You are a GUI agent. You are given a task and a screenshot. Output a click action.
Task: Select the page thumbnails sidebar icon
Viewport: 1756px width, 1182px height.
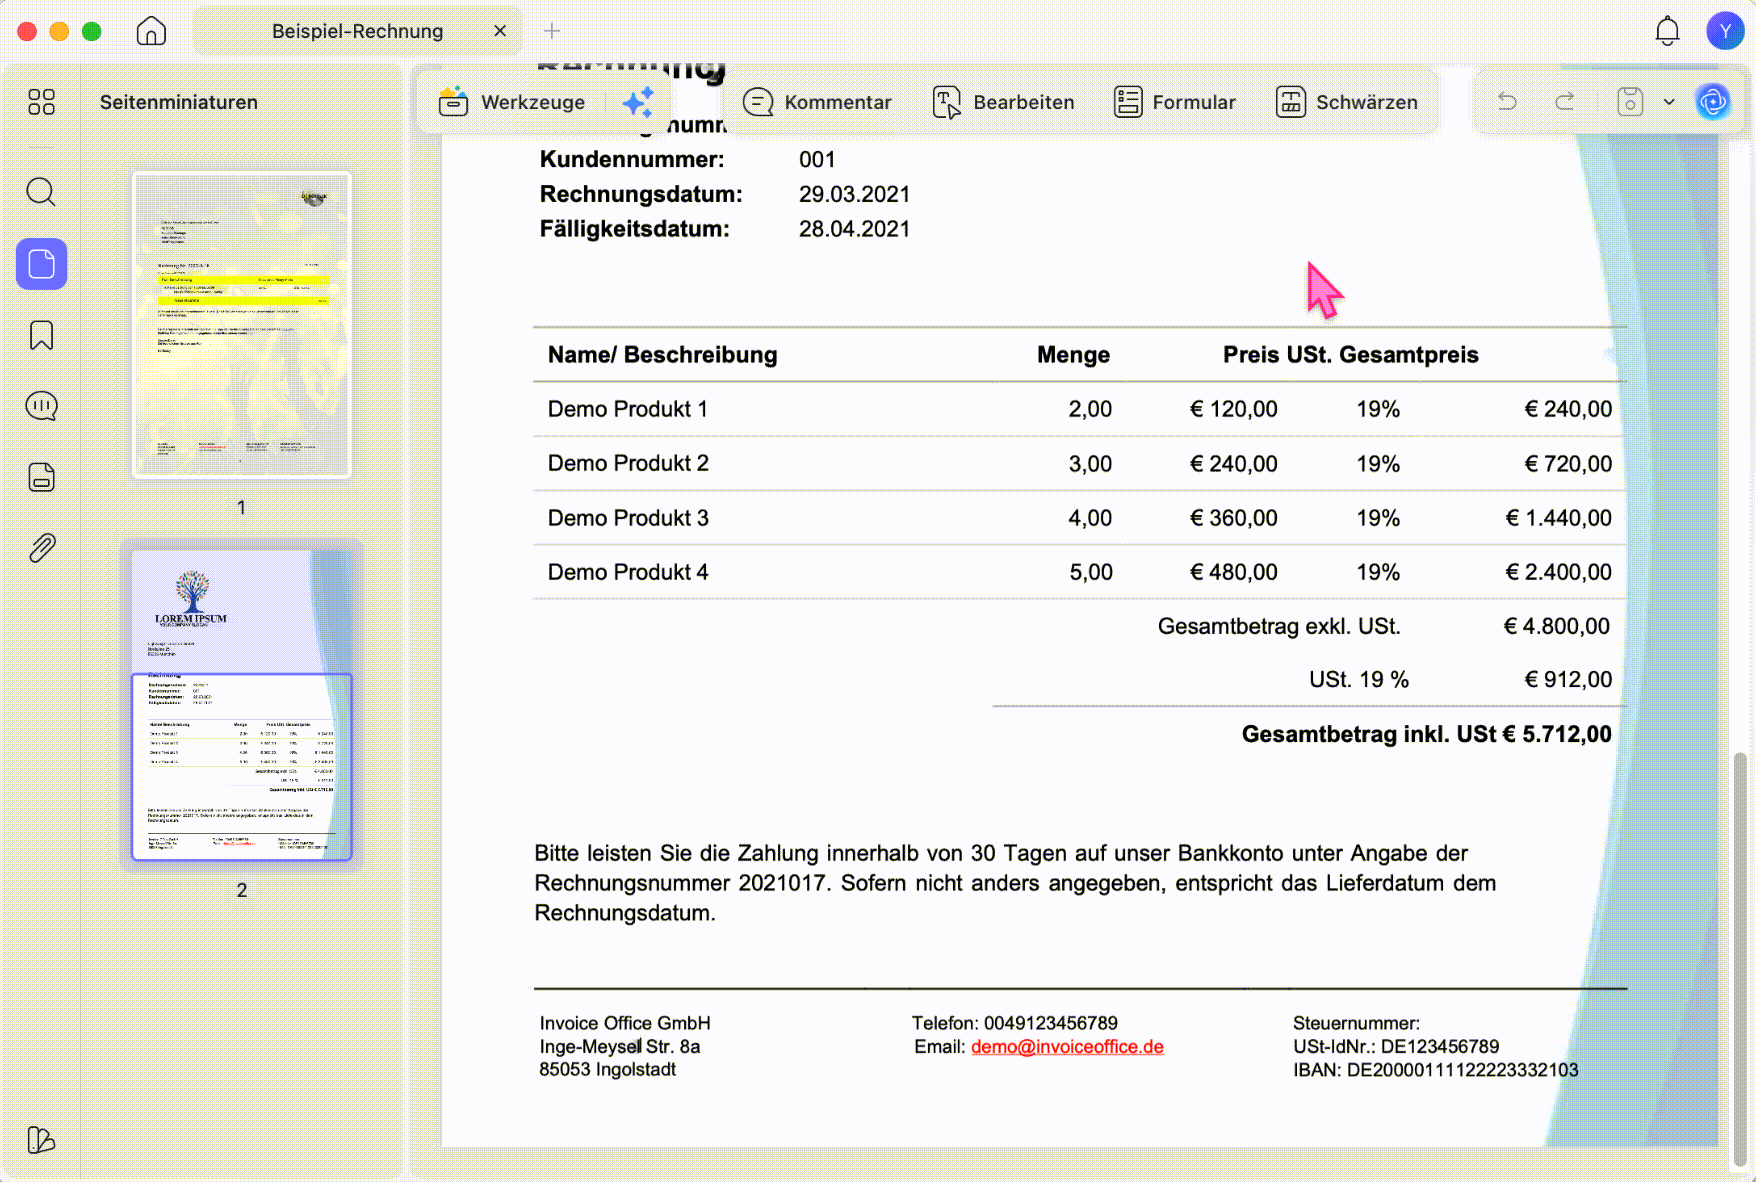click(x=41, y=264)
